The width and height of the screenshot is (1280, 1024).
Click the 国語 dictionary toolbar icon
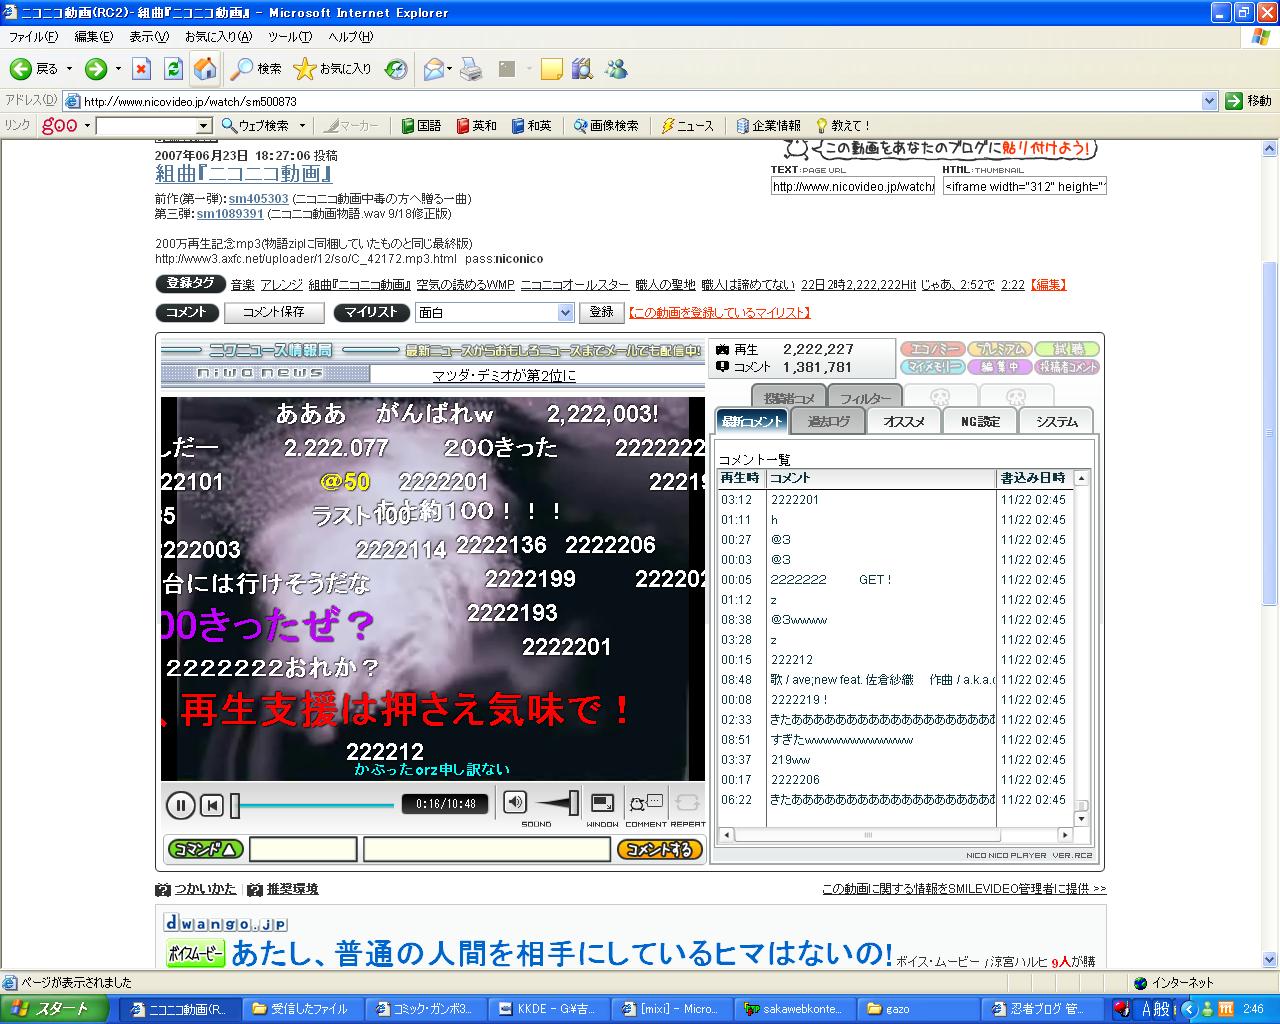[x=421, y=126]
